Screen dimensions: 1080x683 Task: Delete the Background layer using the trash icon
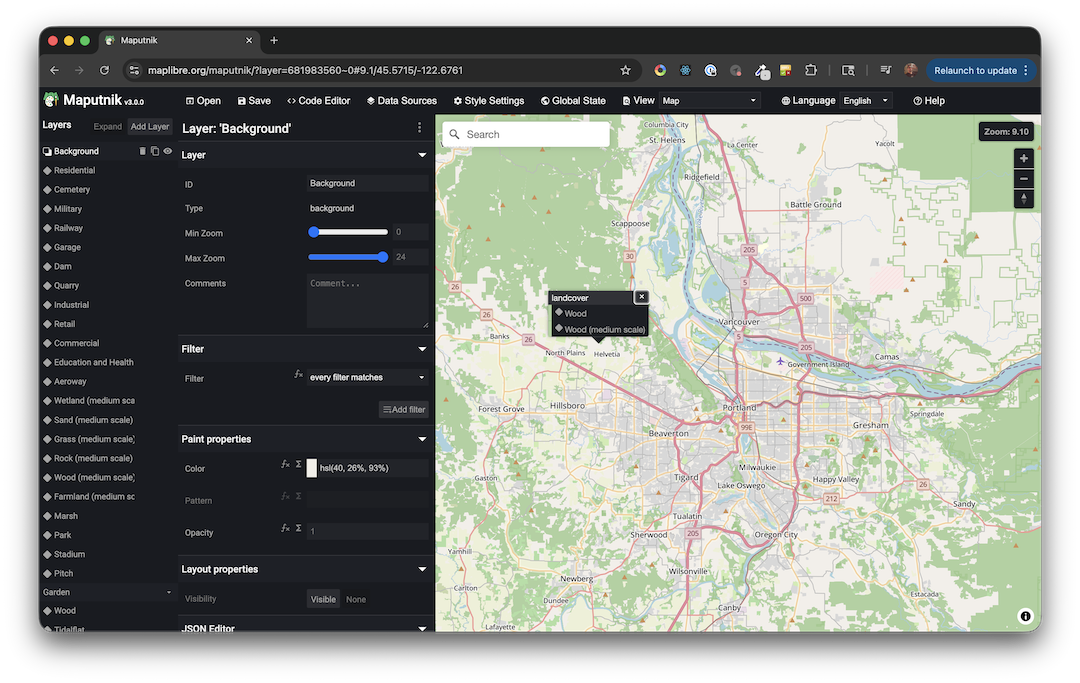pyautogui.click(x=142, y=151)
